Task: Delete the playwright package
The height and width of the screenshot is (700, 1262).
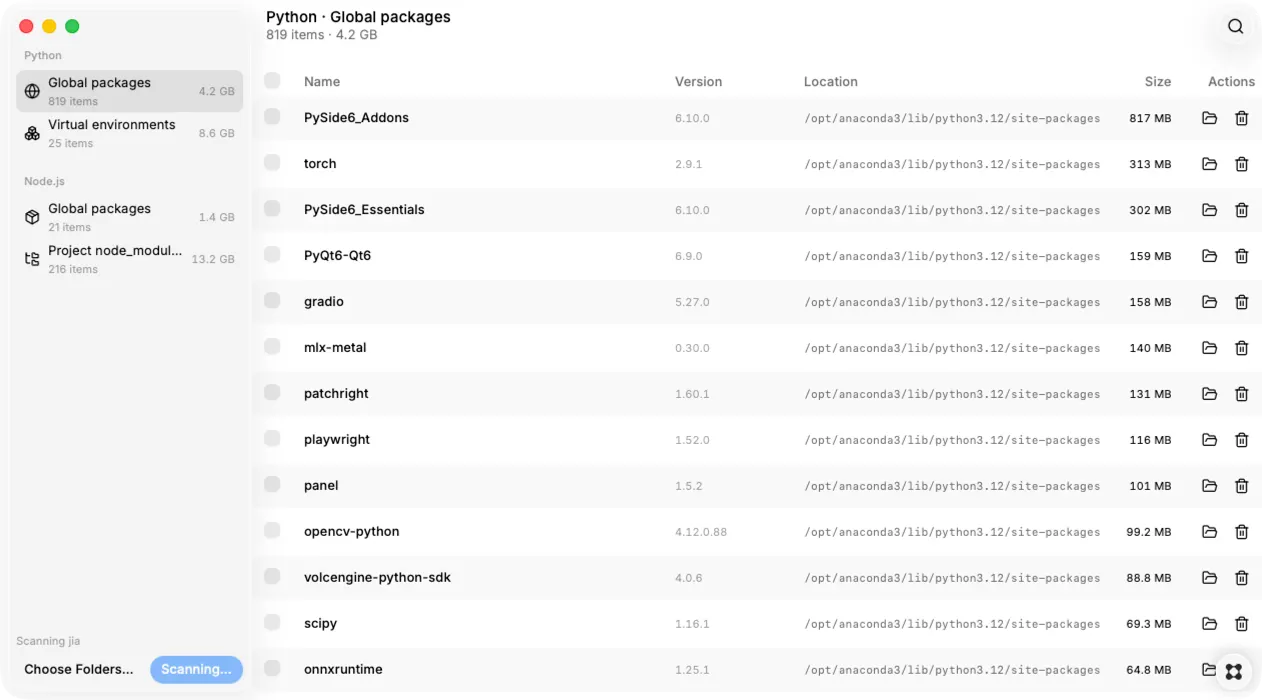Action: (x=1241, y=440)
